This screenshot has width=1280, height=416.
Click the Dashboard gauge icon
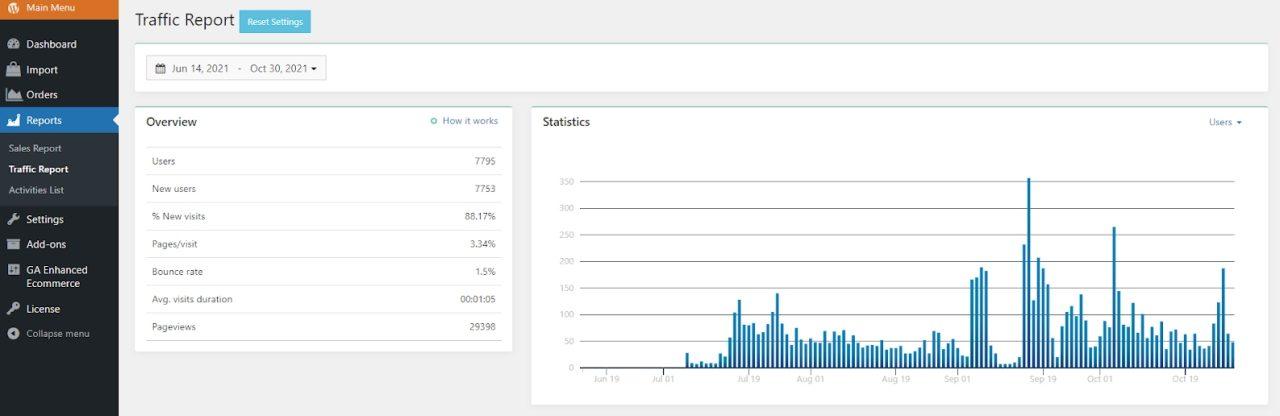(x=13, y=44)
